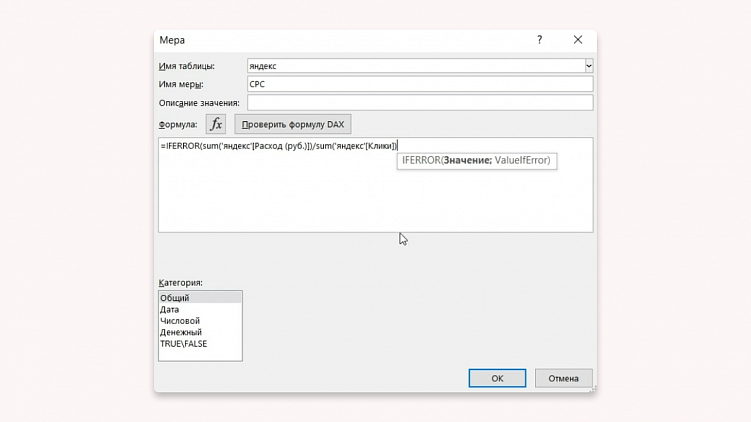This screenshot has width=751, height=422.
Task: Choose the Числовой category
Action: tap(200, 321)
